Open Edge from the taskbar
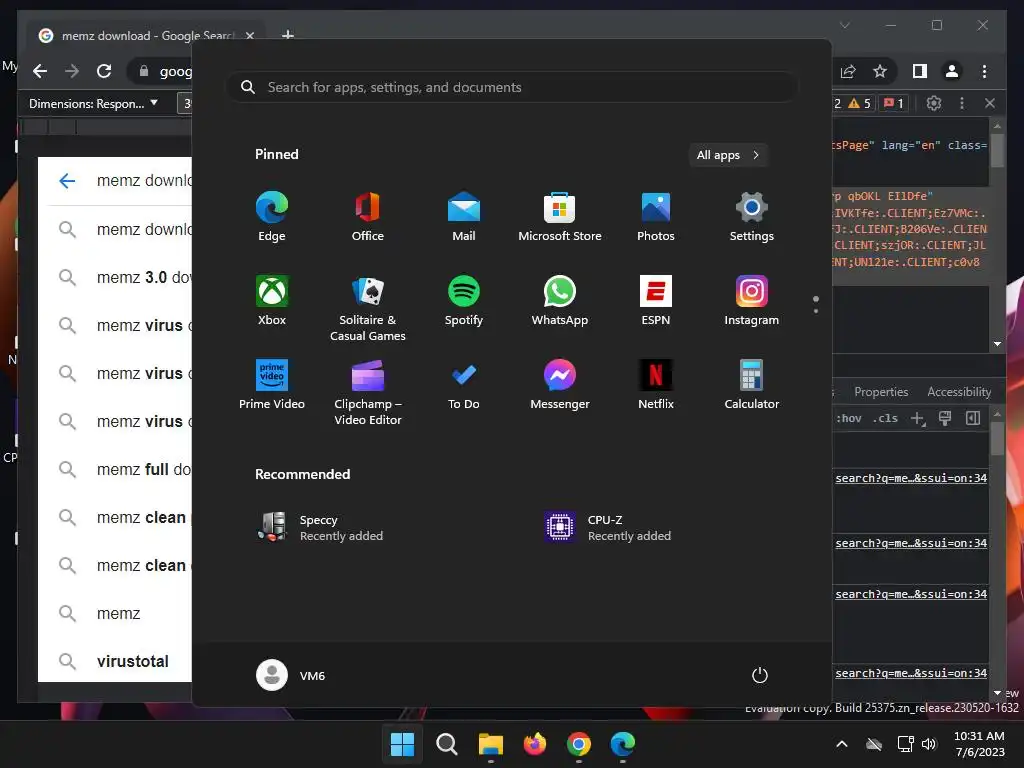This screenshot has width=1024, height=768. pyautogui.click(x=622, y=744)
